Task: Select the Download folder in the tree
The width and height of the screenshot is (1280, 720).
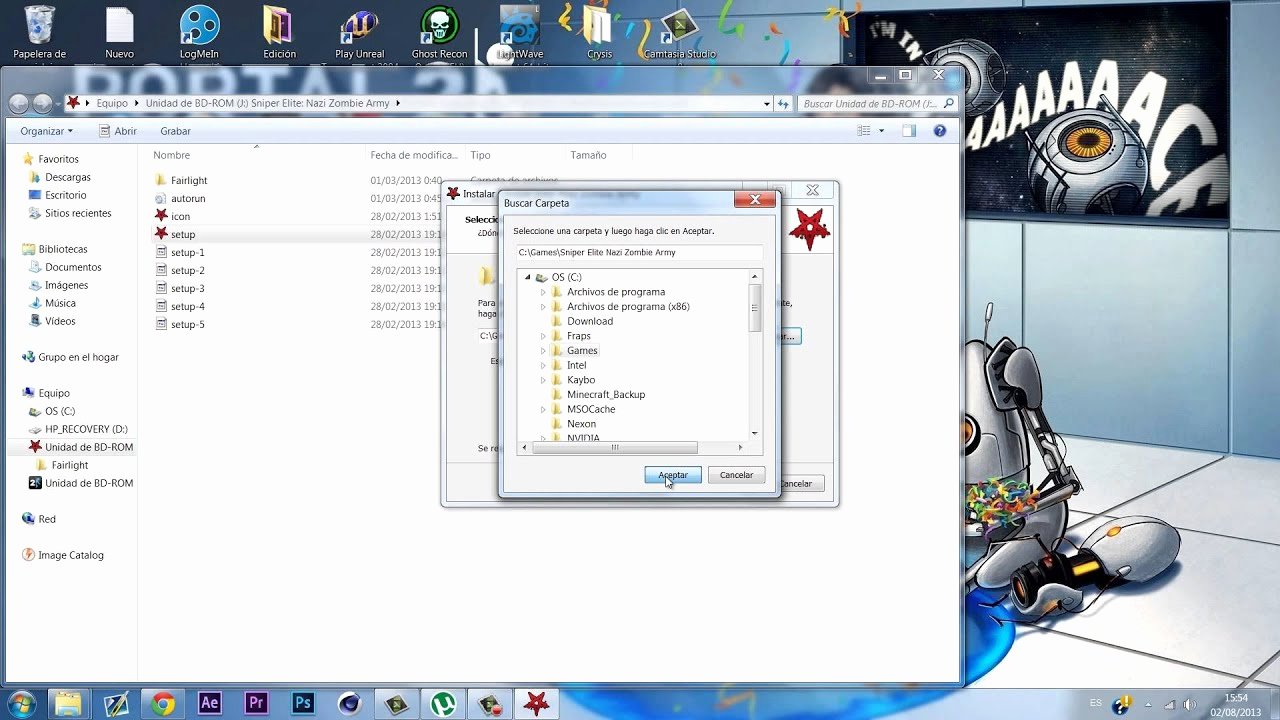Action: click(x=590, y=321)
